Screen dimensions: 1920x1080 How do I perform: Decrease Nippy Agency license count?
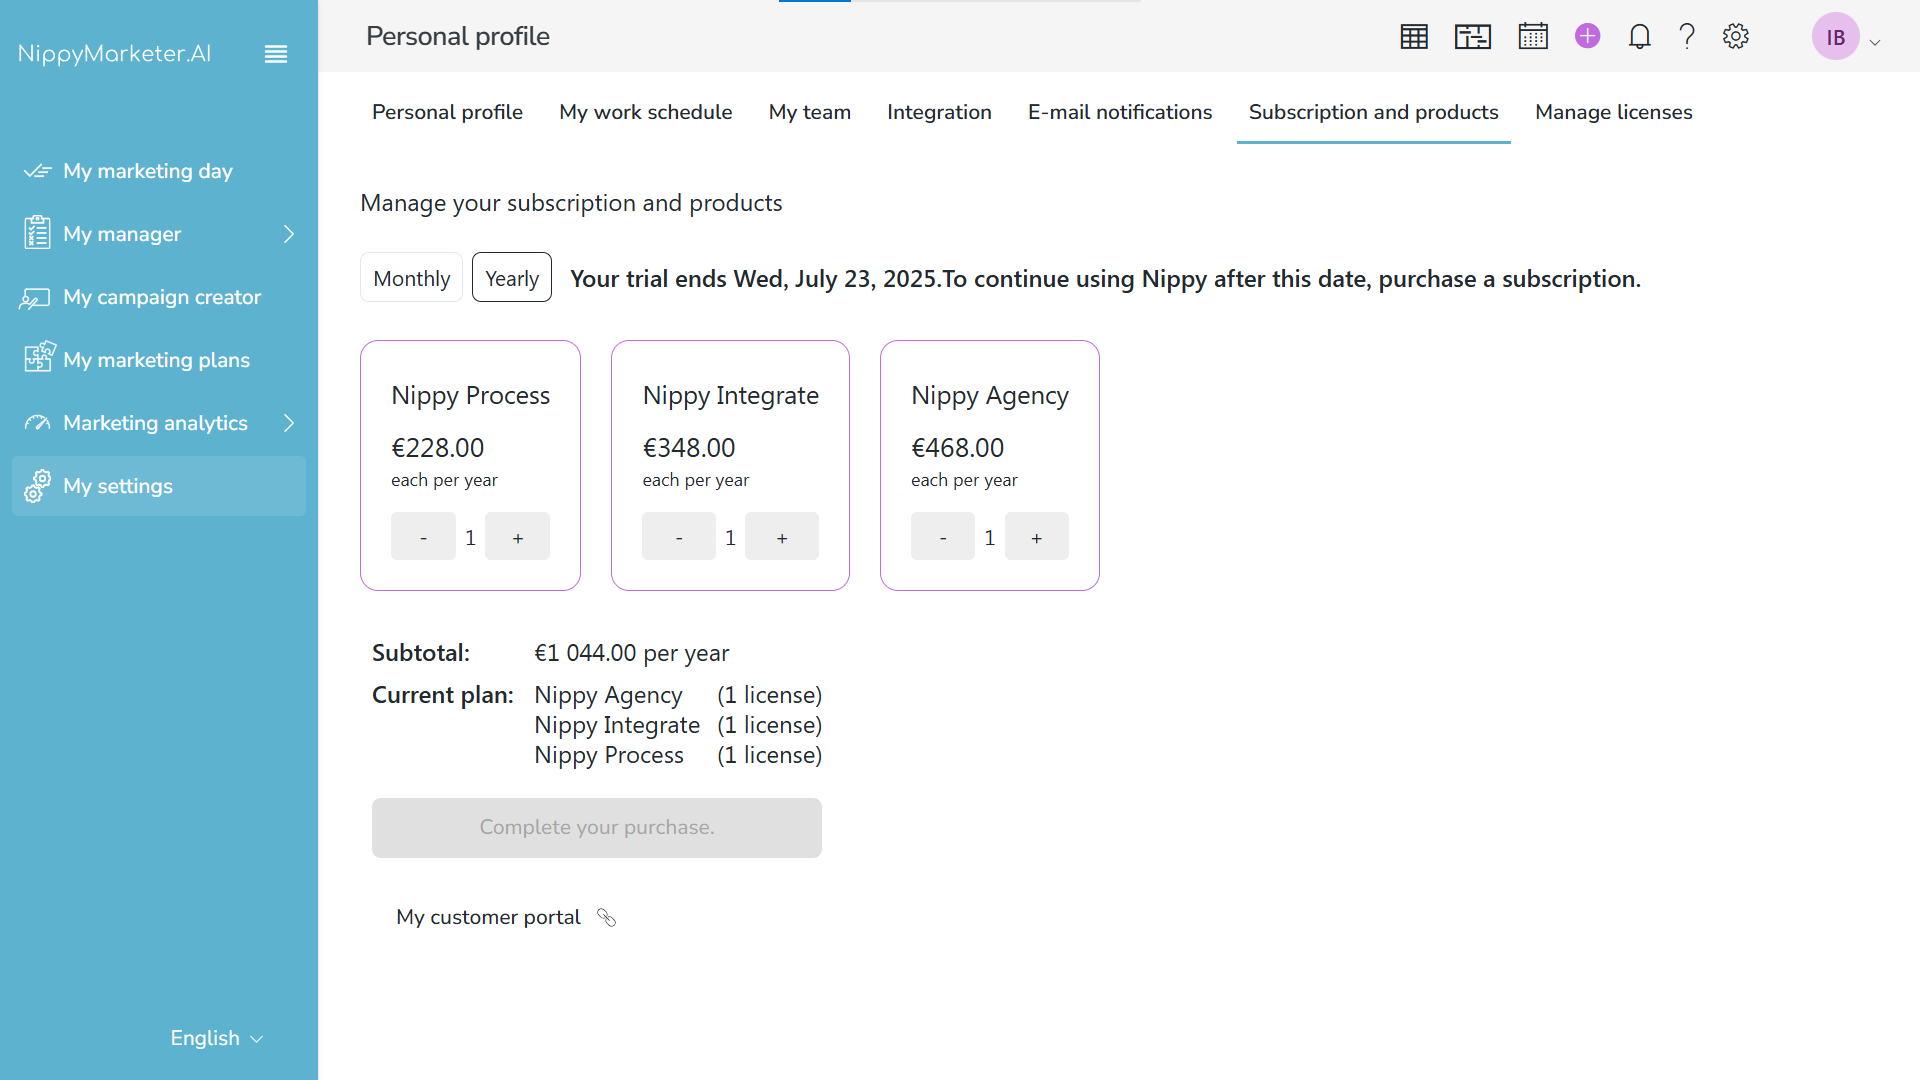(x=943, y=537)
